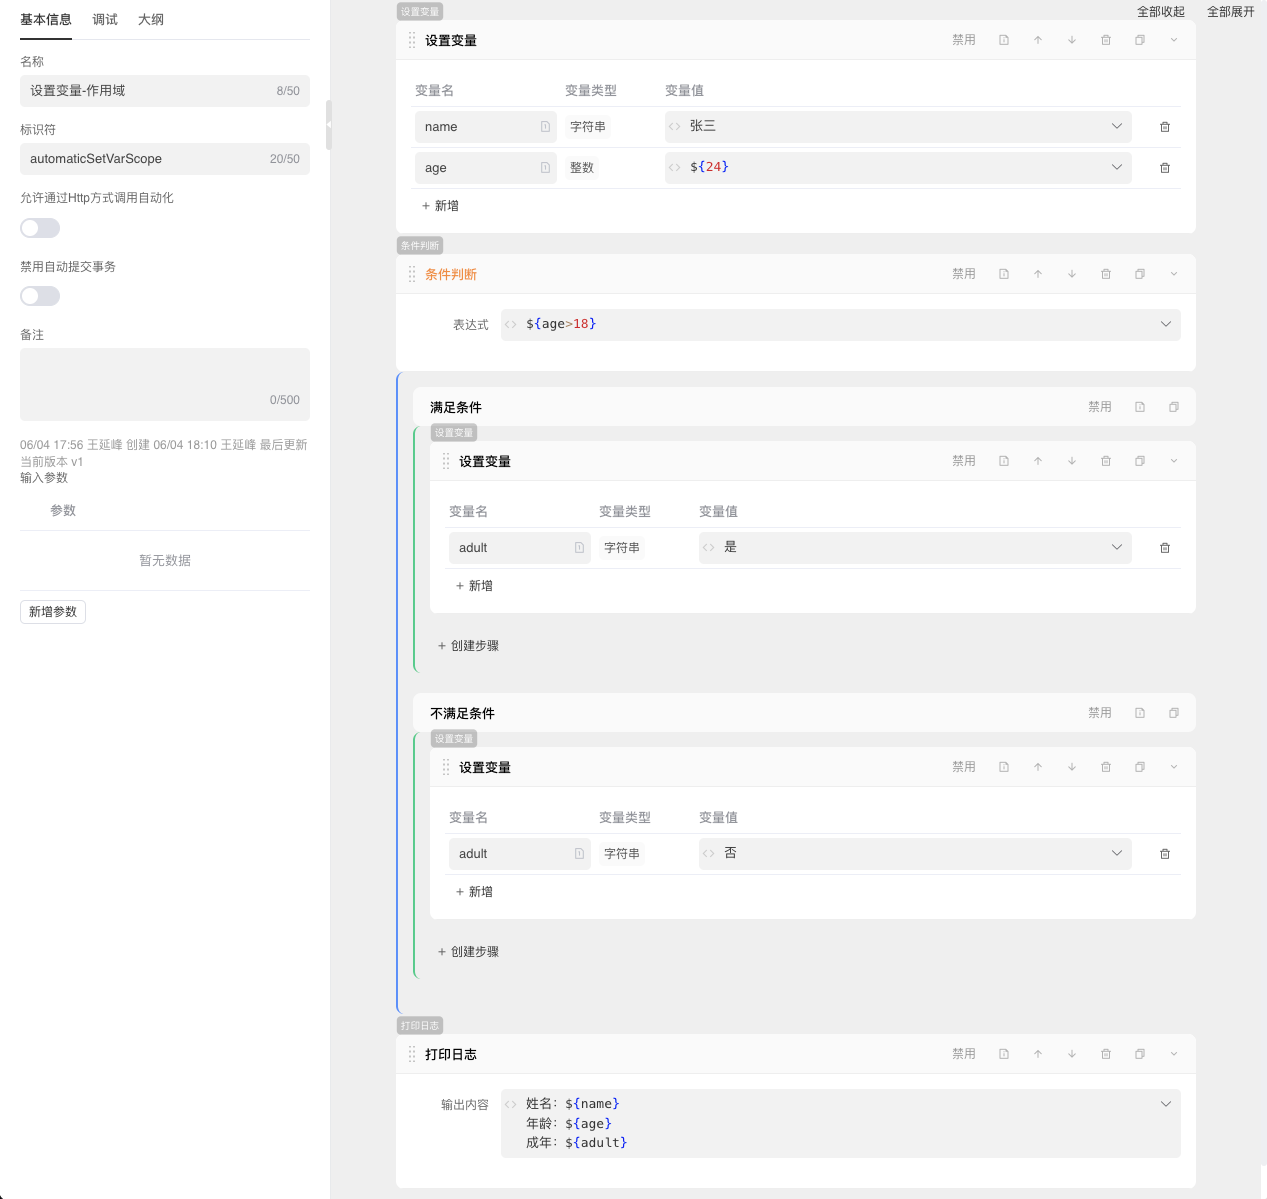Move the top 设置变量 step down
The image size is (1267, 1199).
1072,40
